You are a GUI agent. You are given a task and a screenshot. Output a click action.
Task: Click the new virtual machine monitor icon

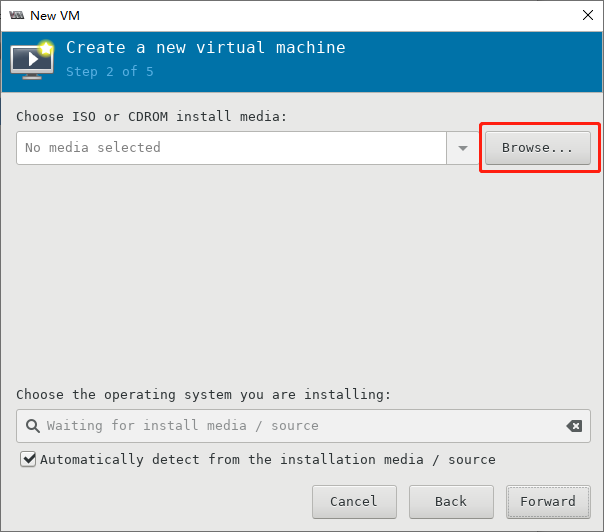[x=32, y=60]
